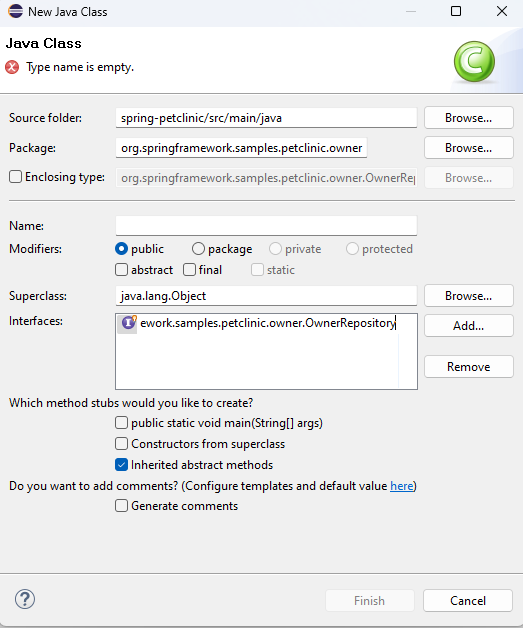Check the abstract modifier

[121, 270]
